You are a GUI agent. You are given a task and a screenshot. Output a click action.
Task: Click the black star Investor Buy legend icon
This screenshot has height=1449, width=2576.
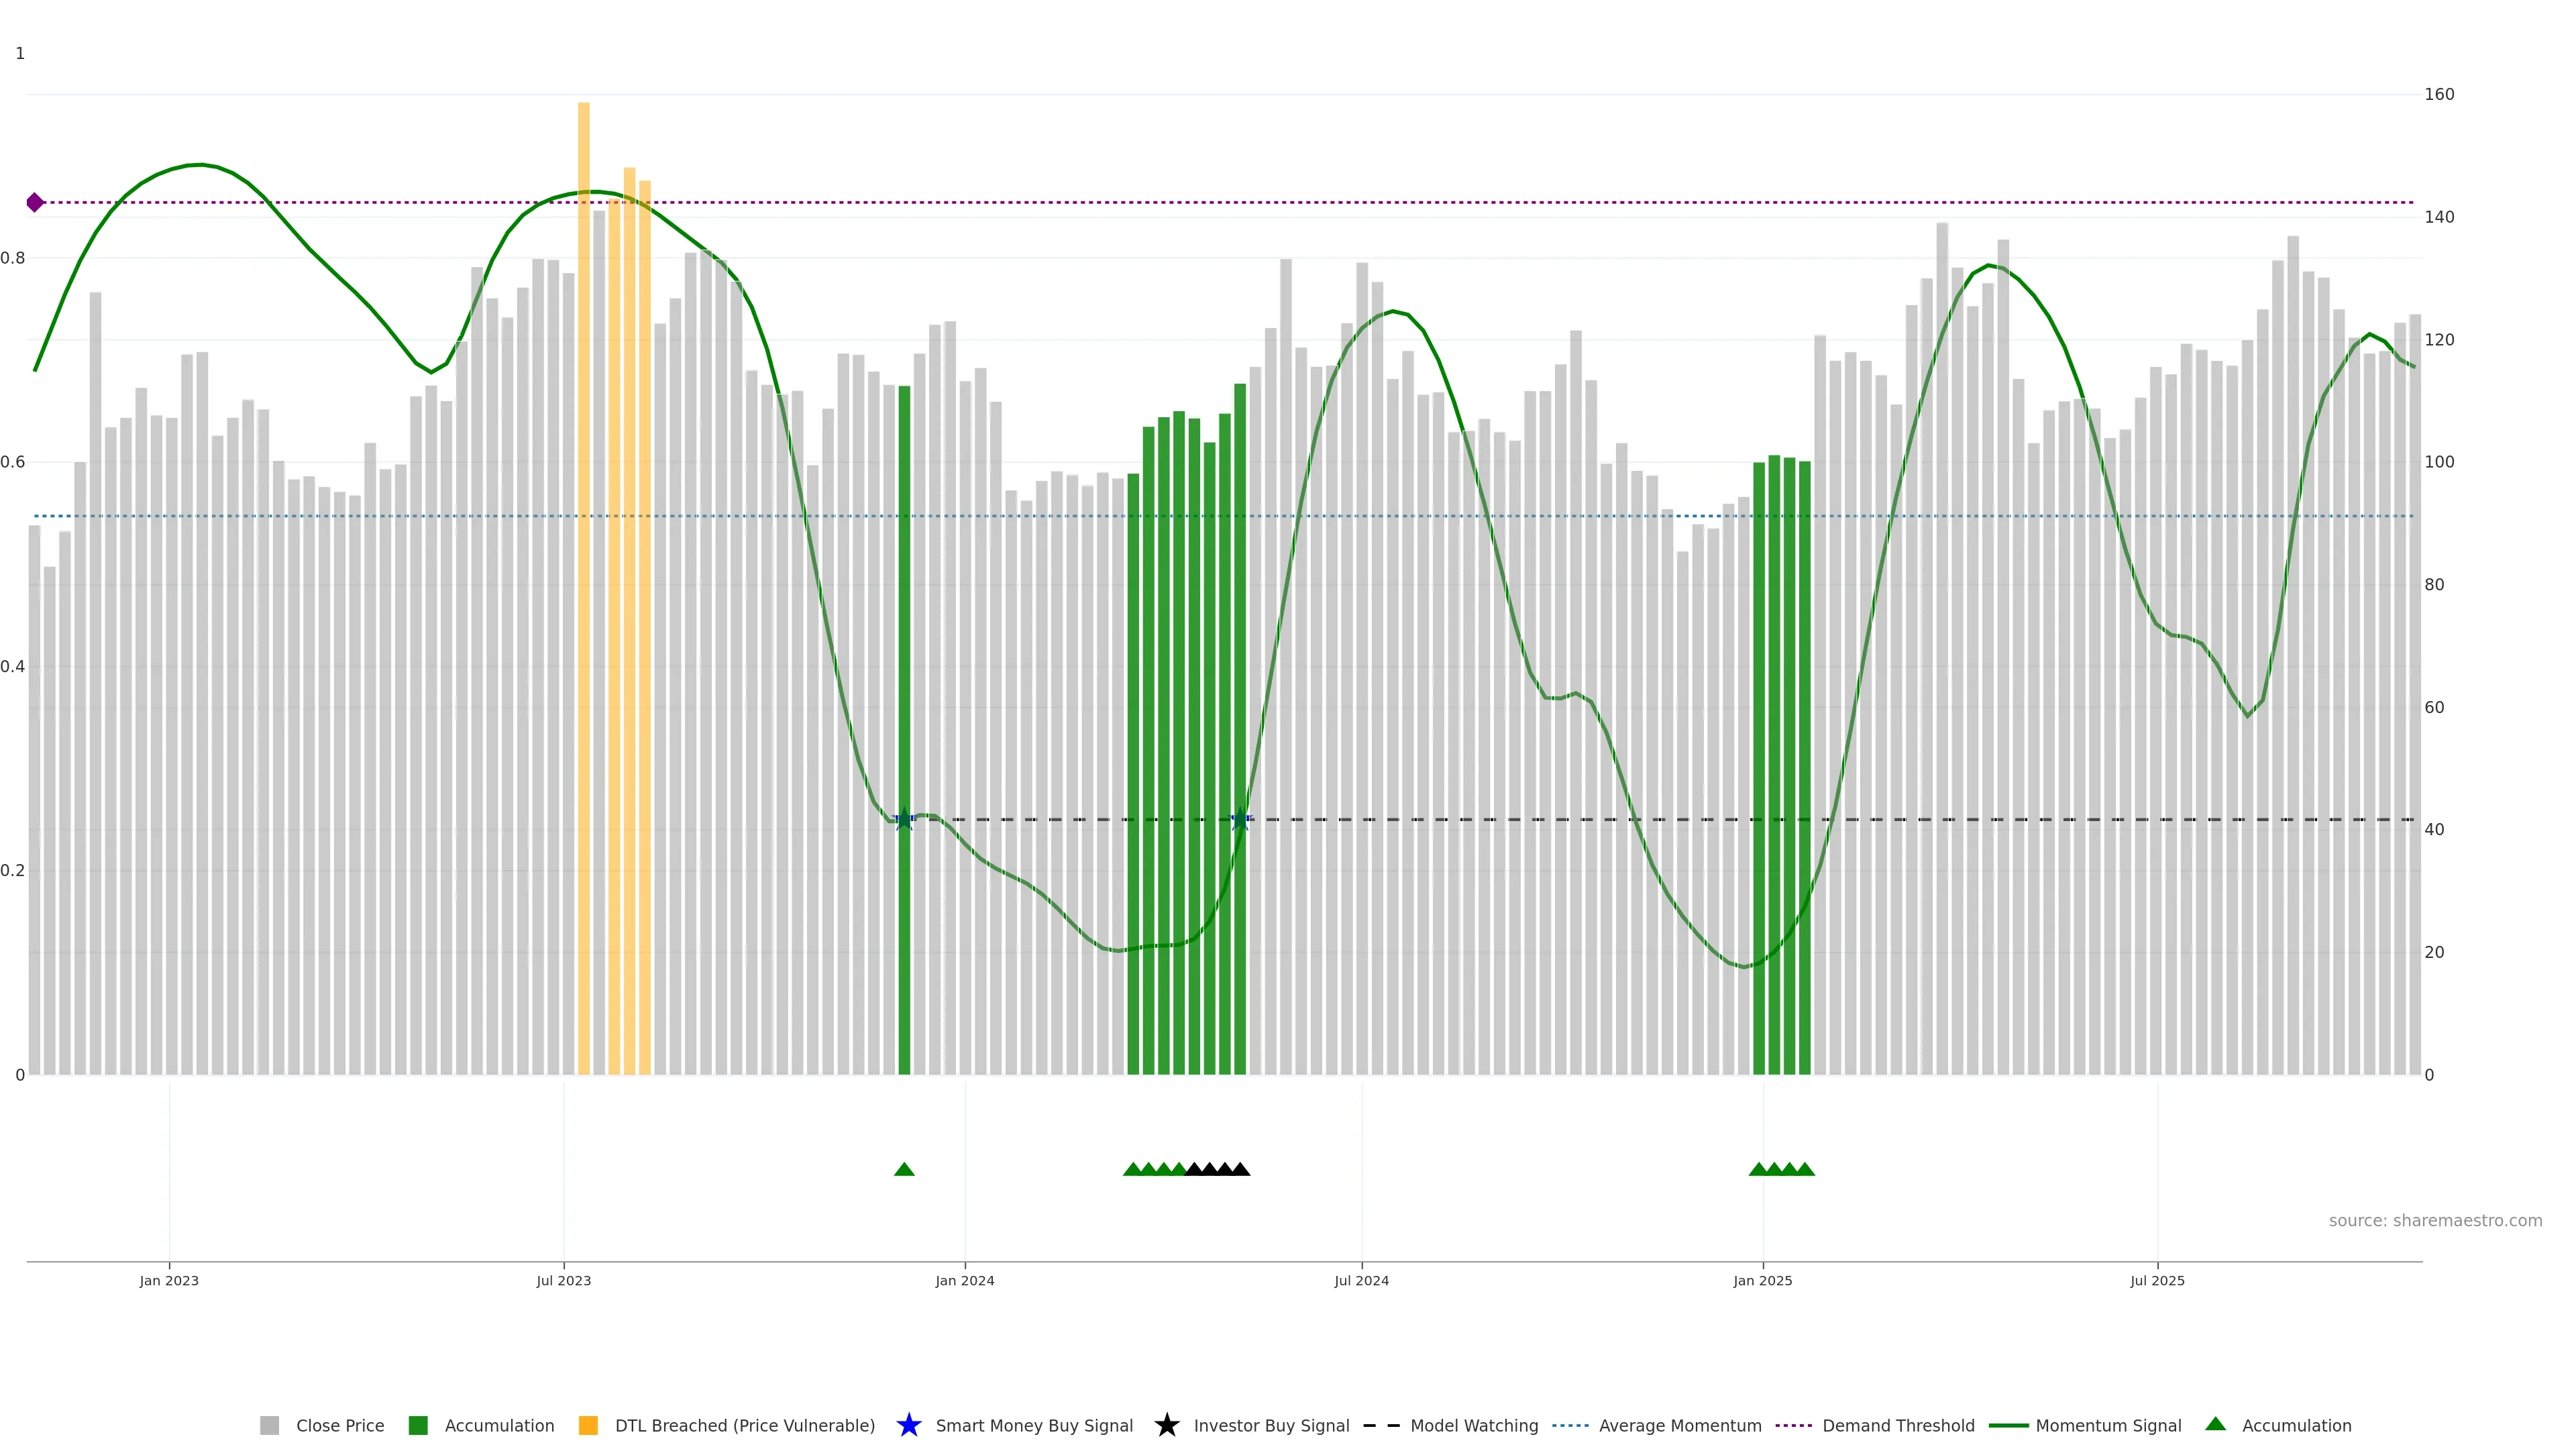click(x=1166, y=1425)
